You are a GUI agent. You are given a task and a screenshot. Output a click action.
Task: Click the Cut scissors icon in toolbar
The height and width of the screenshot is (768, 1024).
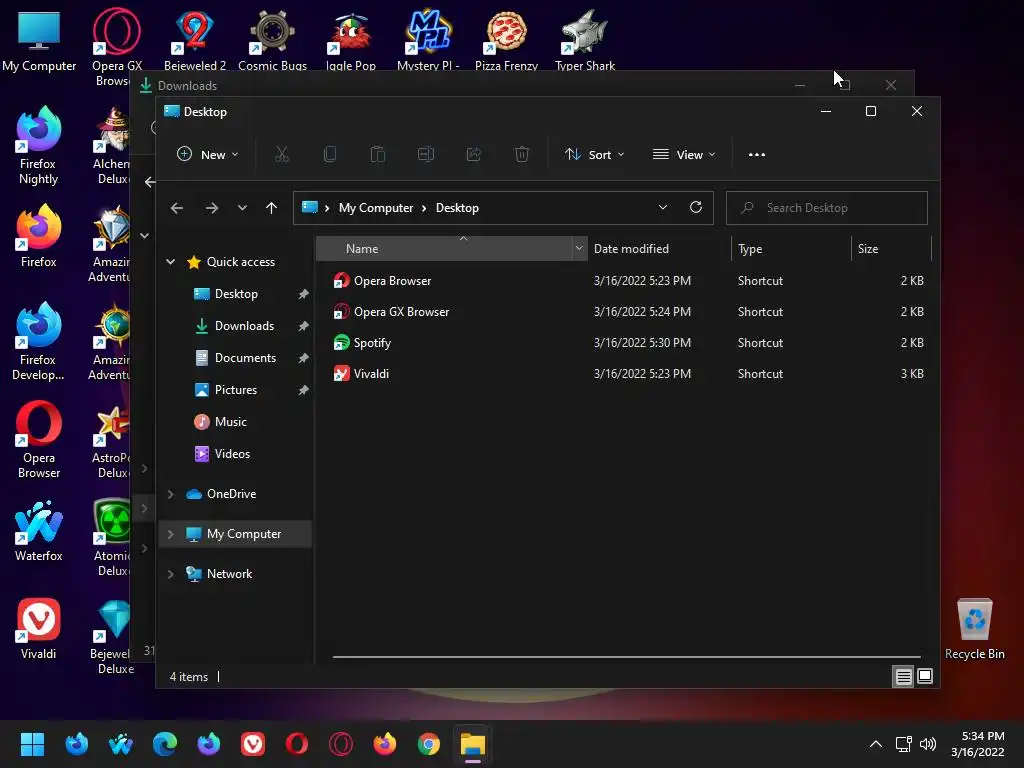(x=281, y=155)
